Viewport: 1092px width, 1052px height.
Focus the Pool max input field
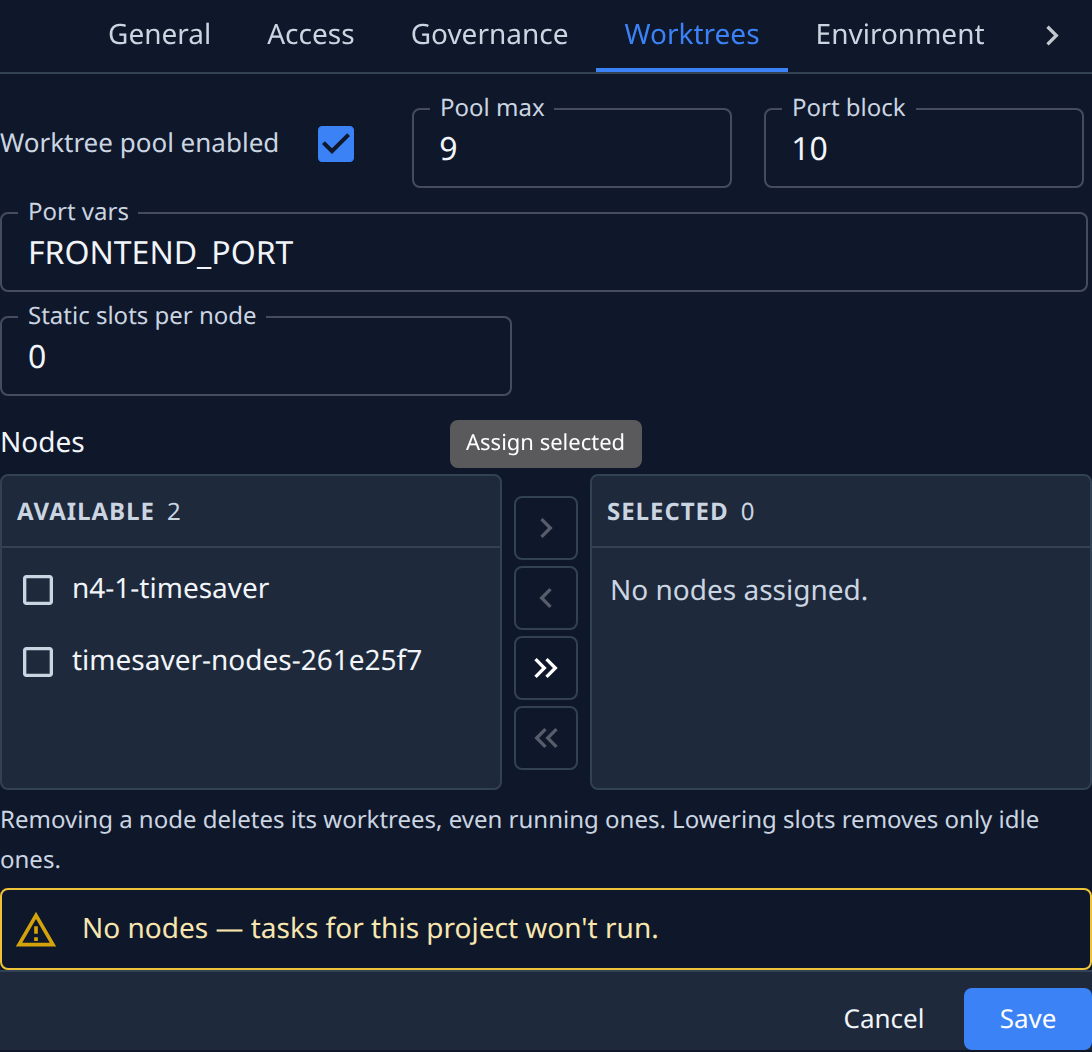pyautogui.click(x=572, y=148)
